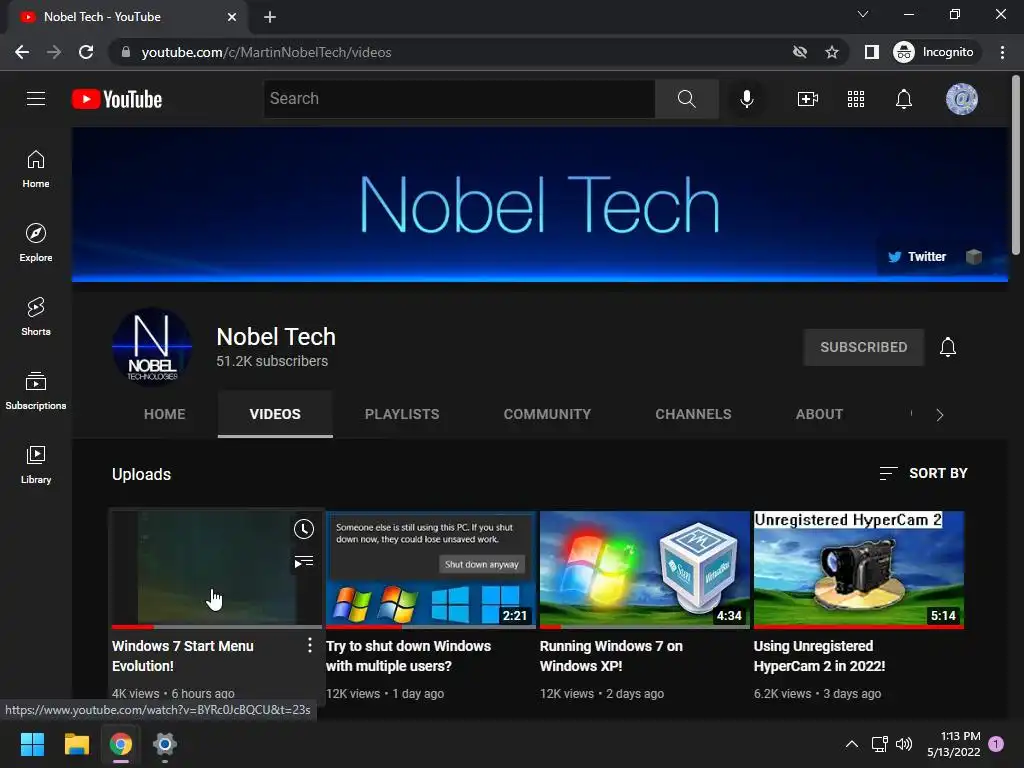Open the YouTube apps grid icon
Viewport: 1024px width, 768px height.
point(856,99)
